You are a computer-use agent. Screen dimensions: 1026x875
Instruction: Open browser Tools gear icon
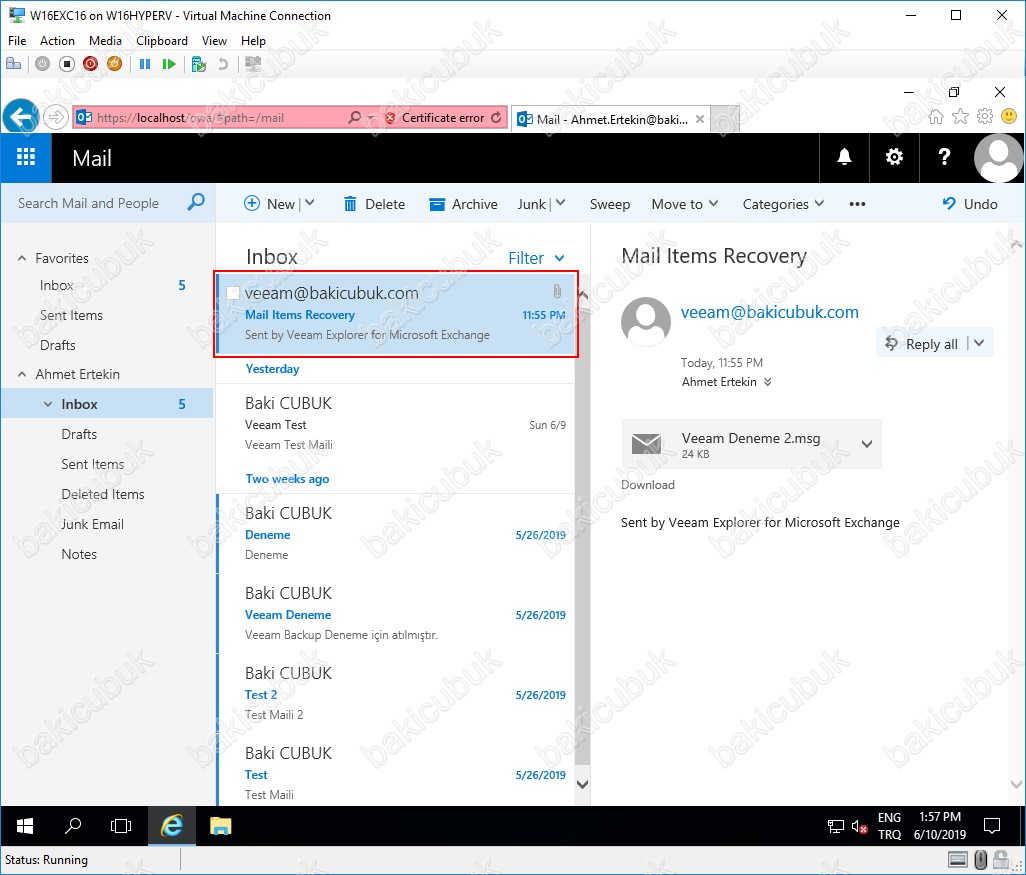pyautogui.click(x=985, y=117)
